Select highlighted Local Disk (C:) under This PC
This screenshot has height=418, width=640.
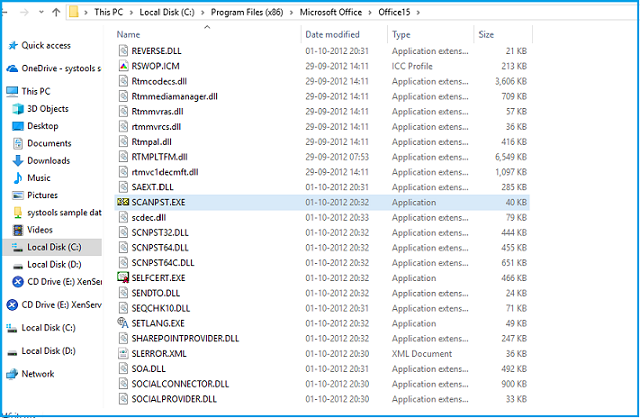[54, 247]
